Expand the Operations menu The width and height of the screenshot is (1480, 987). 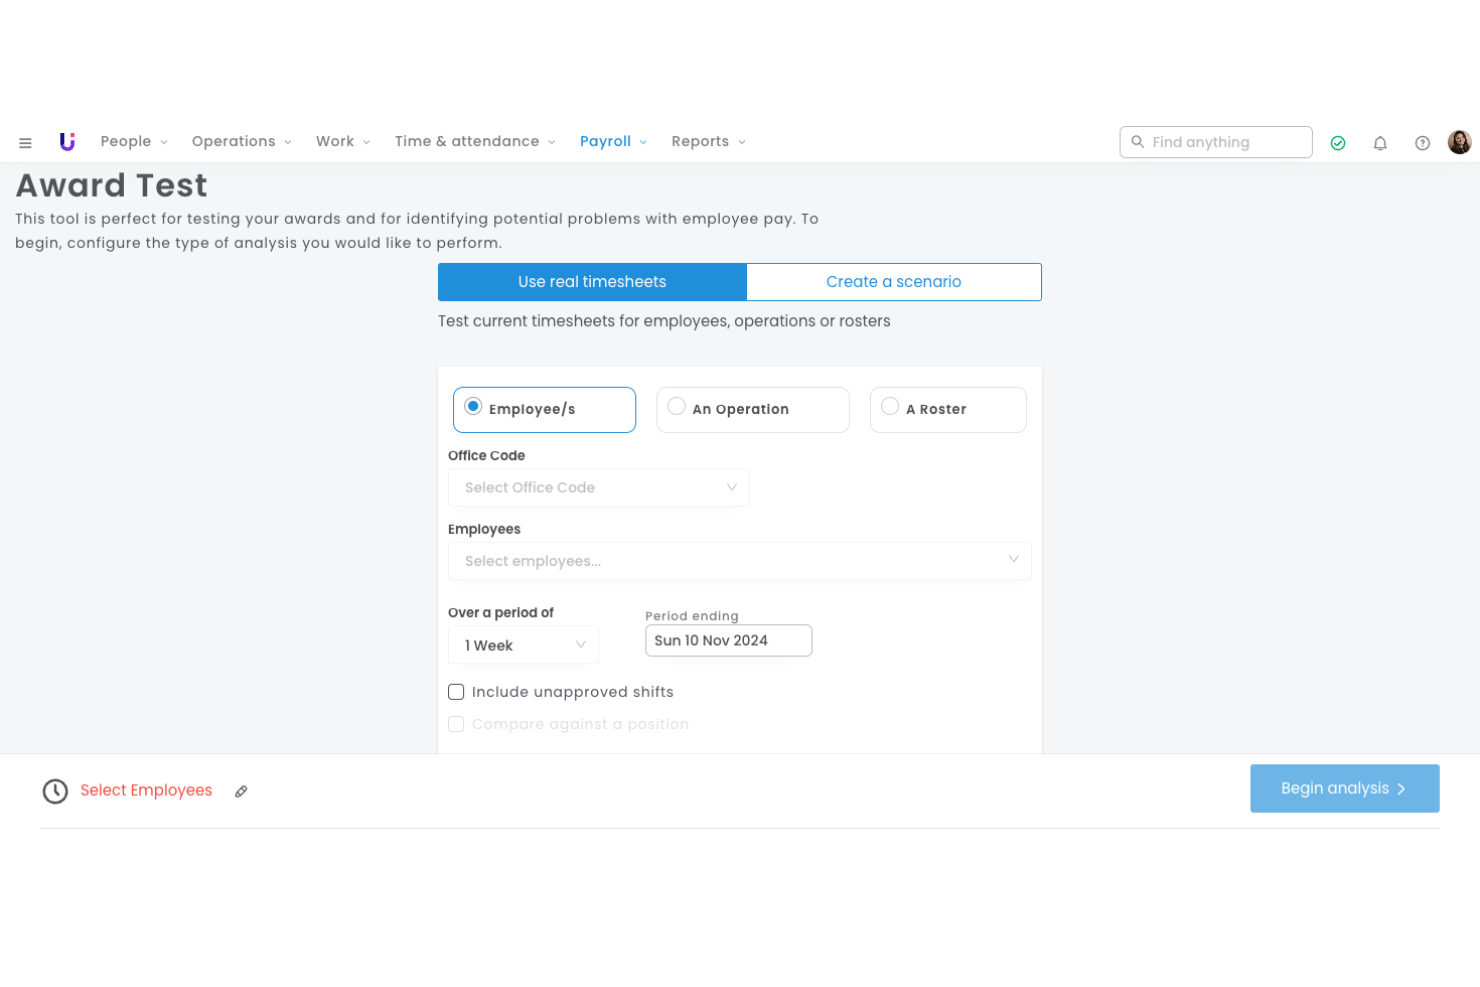tap(242, 142)
